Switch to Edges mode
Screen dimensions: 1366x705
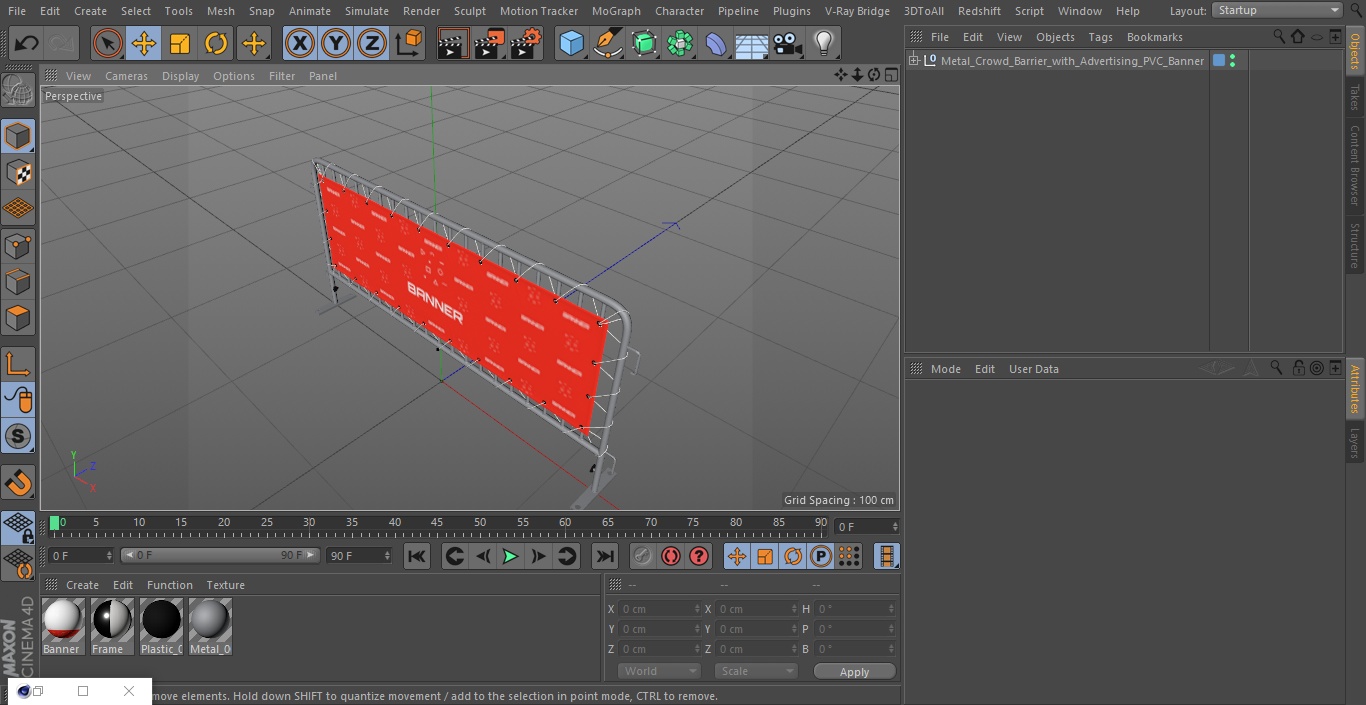[x=18, y=282]
